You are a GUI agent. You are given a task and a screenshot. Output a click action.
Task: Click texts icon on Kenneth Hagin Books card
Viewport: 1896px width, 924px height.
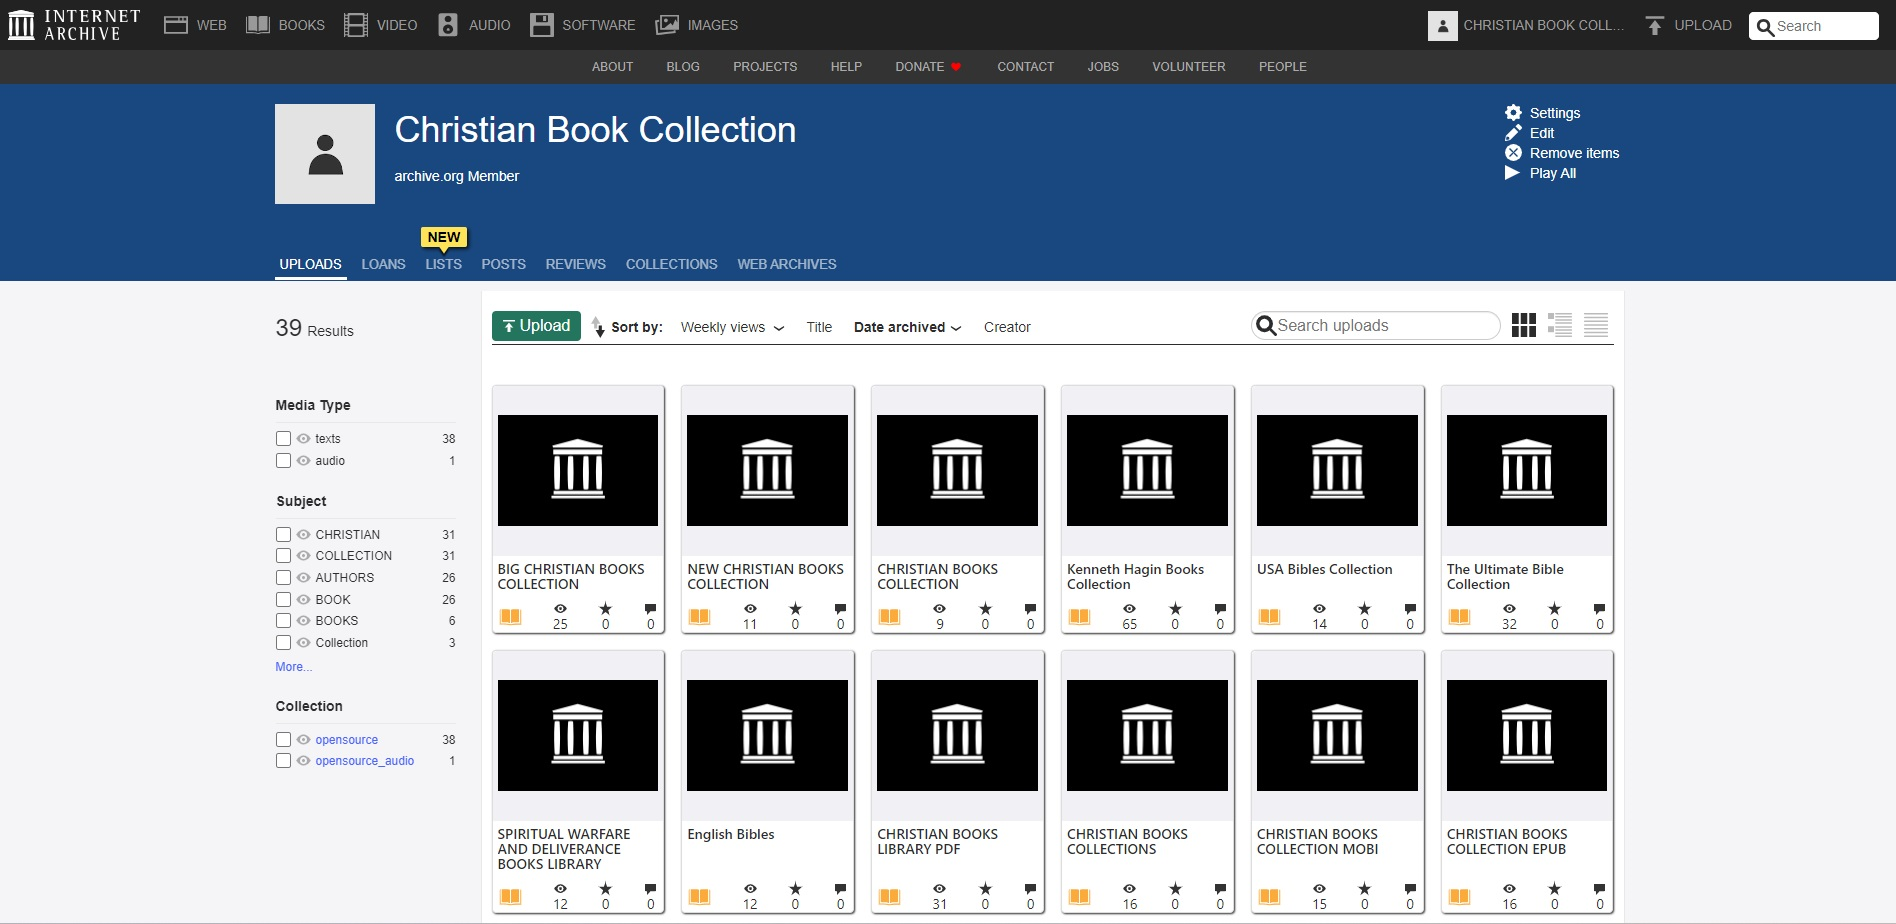(1080, 617)
